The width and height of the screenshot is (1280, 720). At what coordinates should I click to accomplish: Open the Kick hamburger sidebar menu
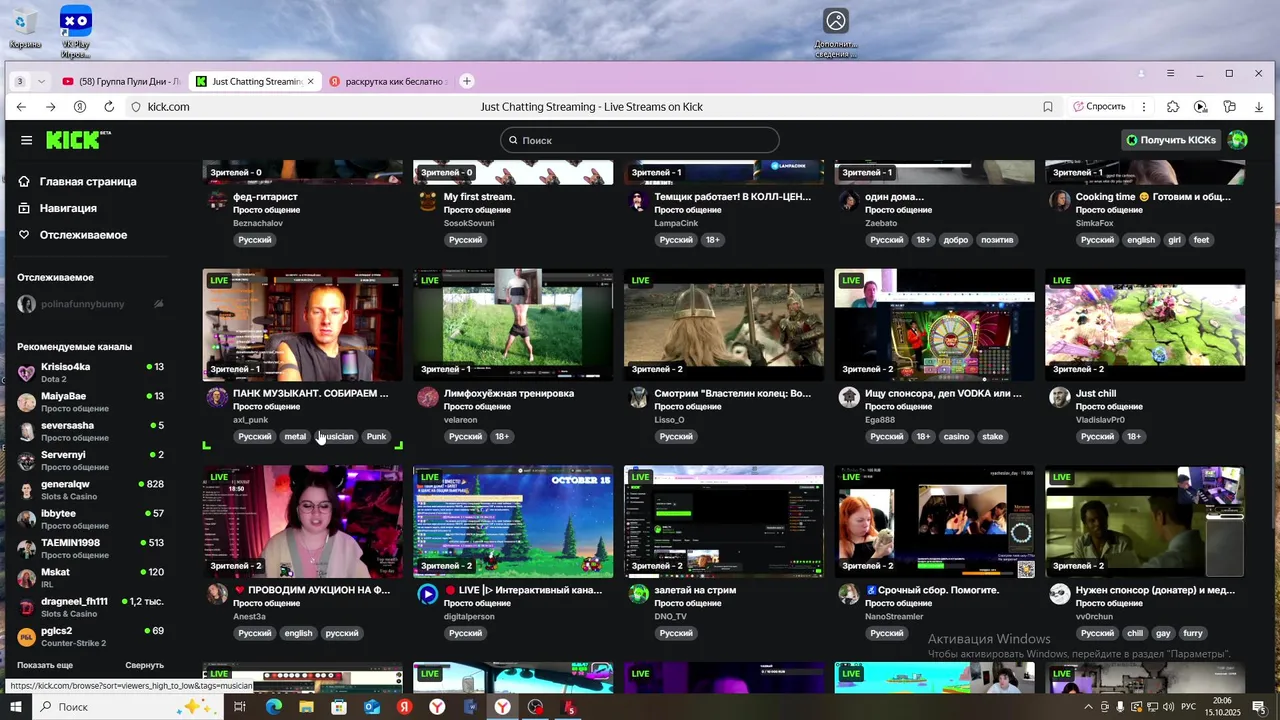[x=27, y=140]
